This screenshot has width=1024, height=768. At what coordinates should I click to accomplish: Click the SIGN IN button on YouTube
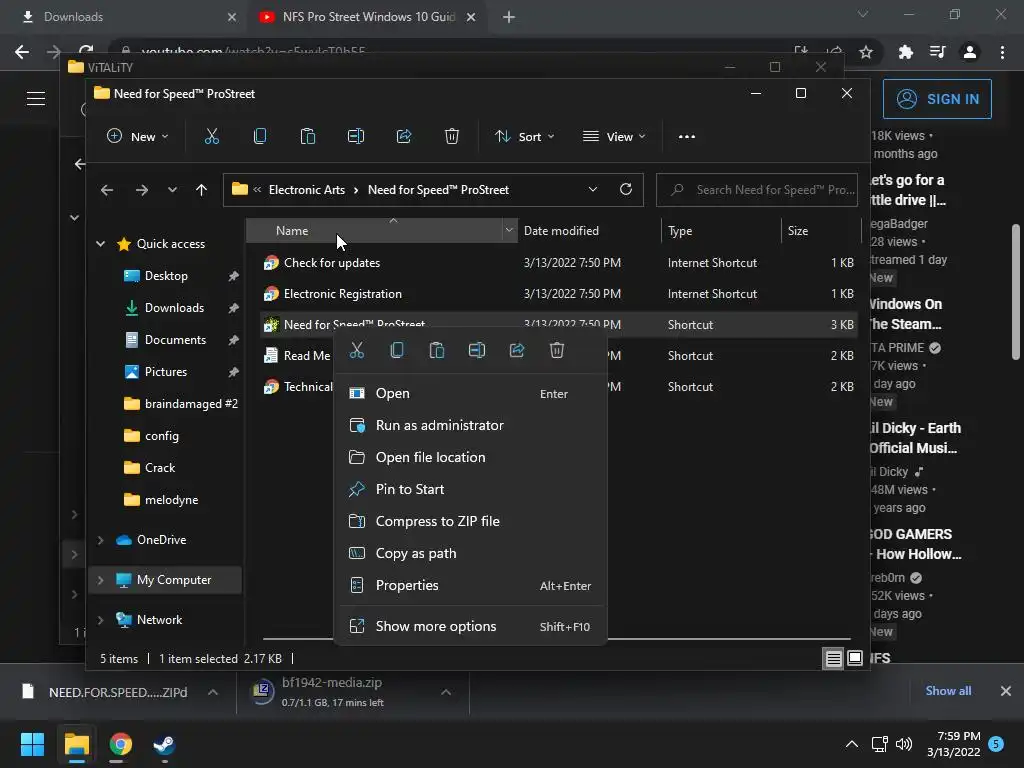[937, 99]
